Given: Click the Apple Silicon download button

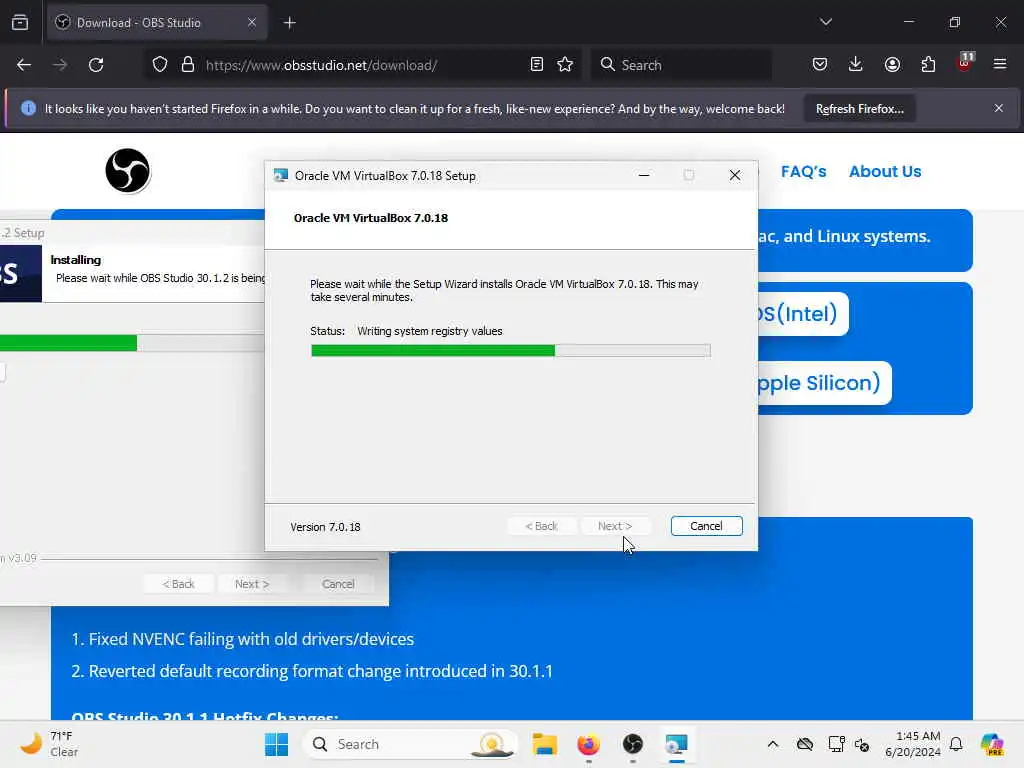Looking at the screenshot, I should tap(825, 383).
